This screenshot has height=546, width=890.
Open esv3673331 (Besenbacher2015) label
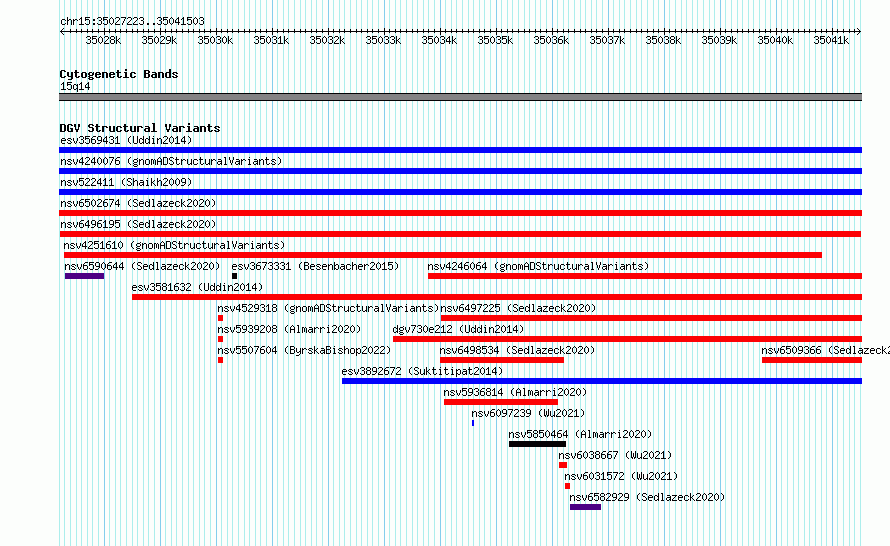coord(315,266)
